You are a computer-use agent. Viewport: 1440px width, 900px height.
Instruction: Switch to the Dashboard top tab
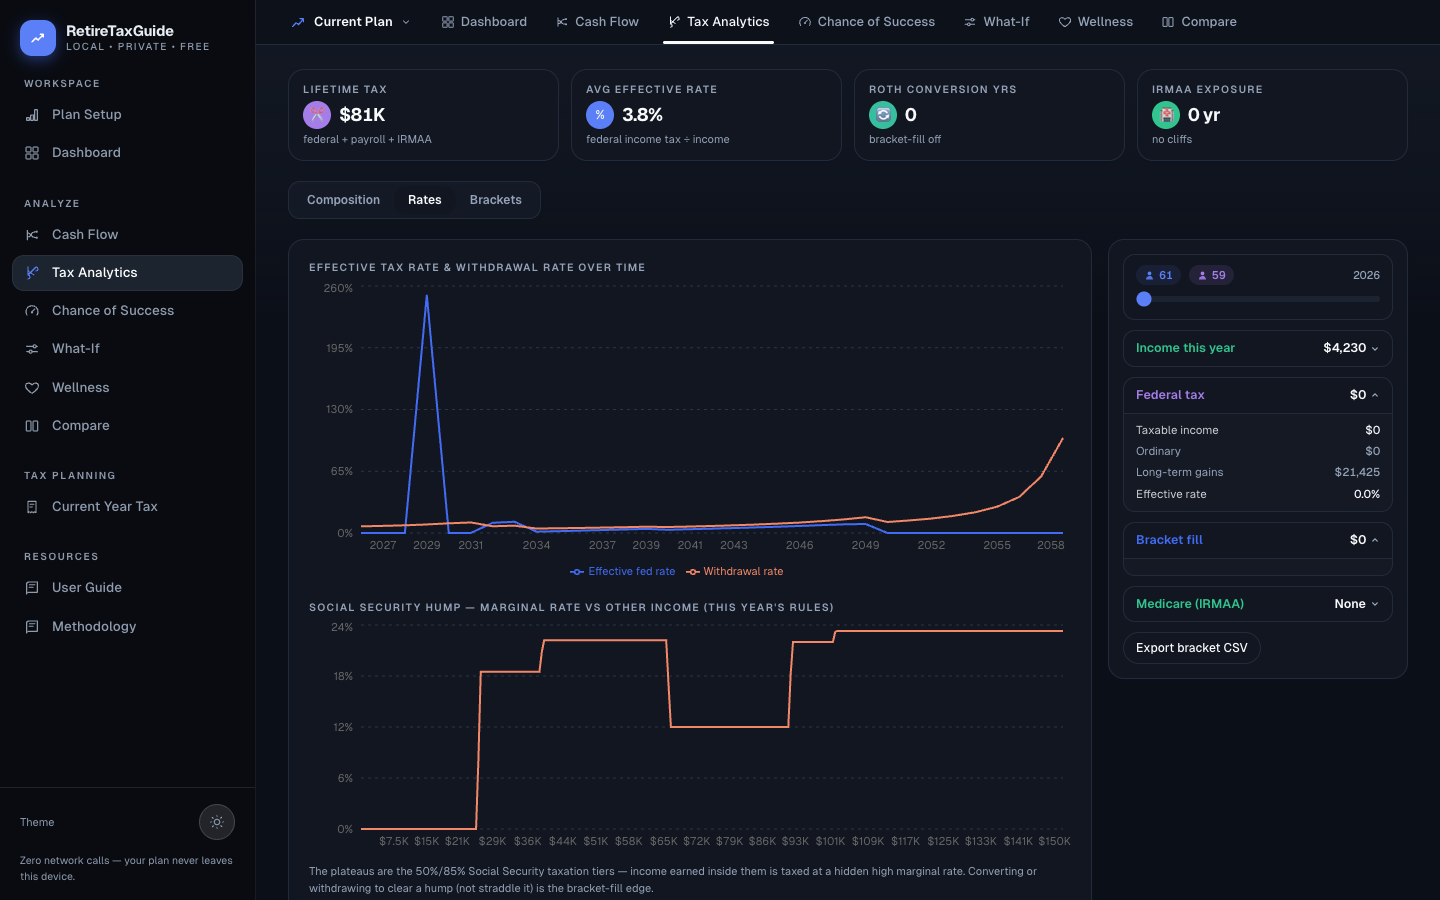point(484,22)
